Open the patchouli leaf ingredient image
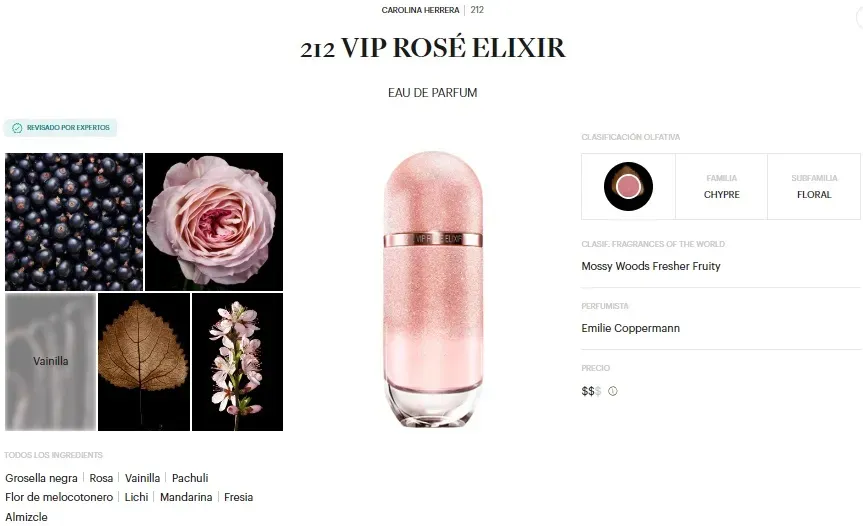Image resolution: width=863 pixels, height=526 pixels. click(144, 361)
